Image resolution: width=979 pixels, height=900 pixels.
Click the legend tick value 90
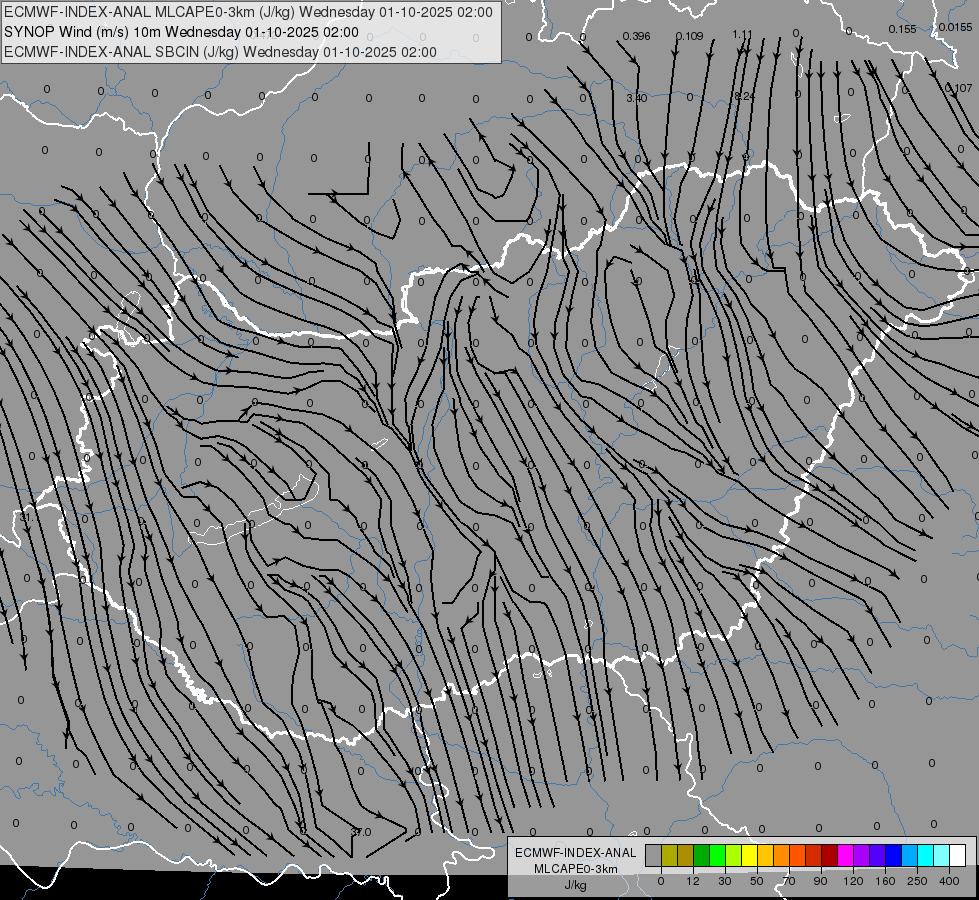(821, 881)
